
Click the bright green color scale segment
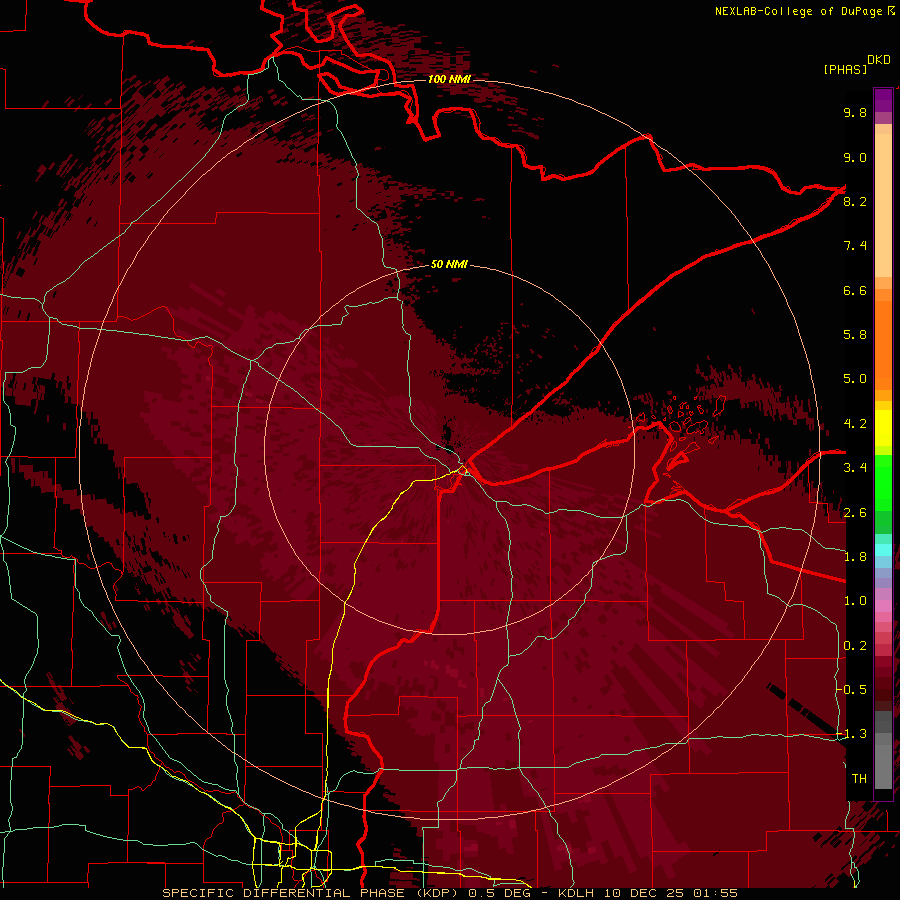[x=883, y=483]
